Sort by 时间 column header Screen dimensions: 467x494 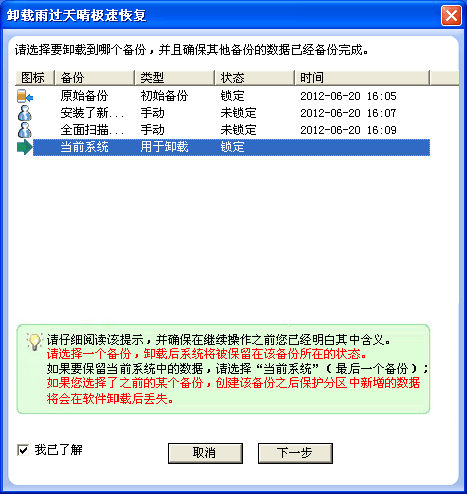(362, 78)
